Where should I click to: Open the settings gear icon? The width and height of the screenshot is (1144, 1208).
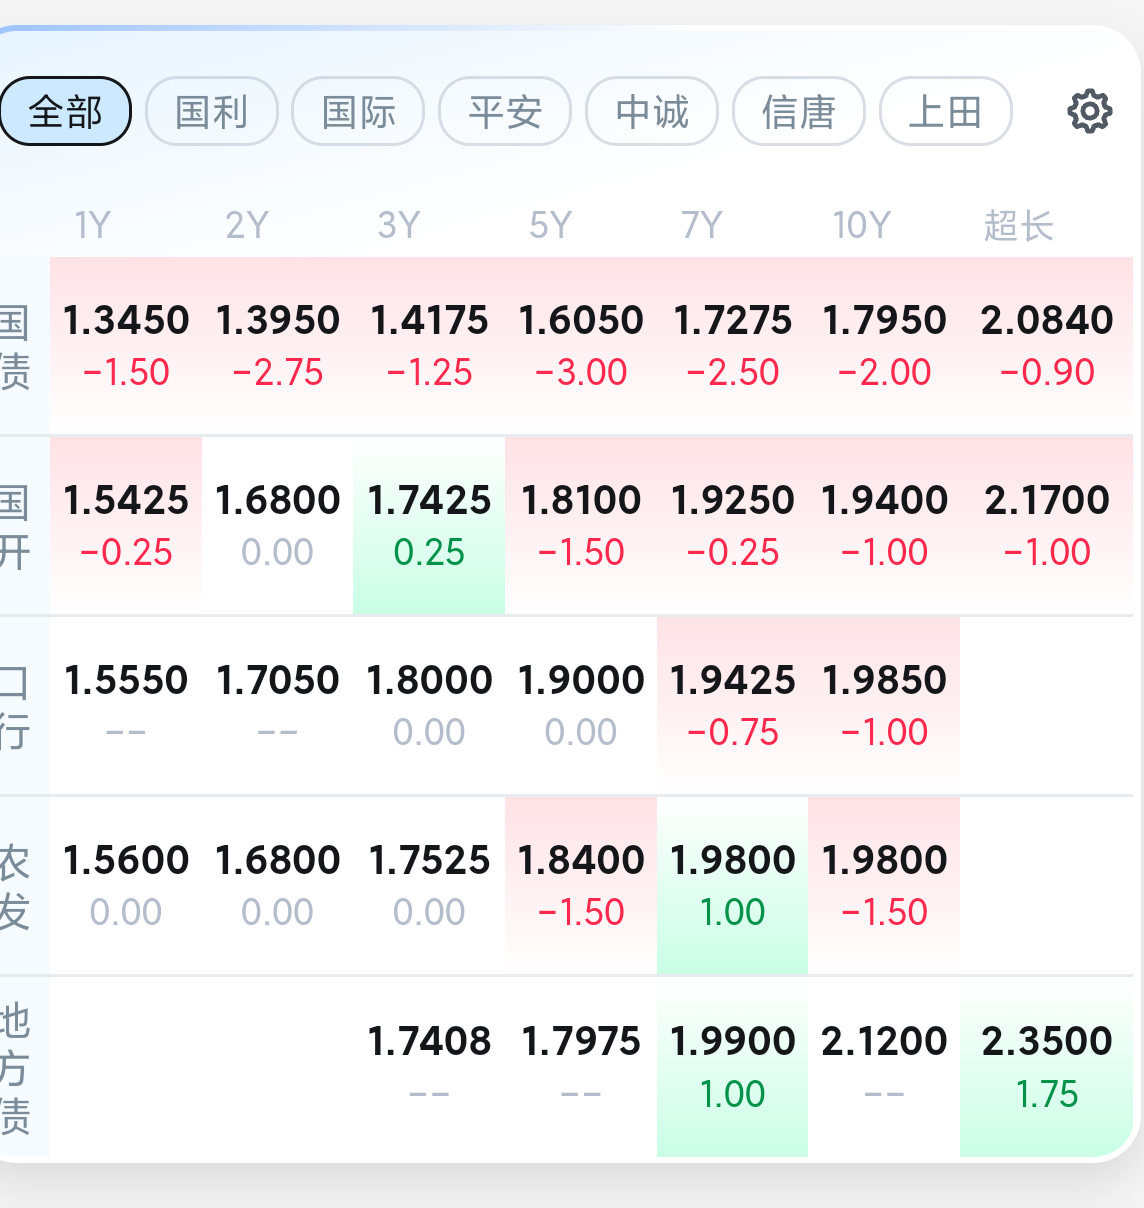[x=1089, y=111]
